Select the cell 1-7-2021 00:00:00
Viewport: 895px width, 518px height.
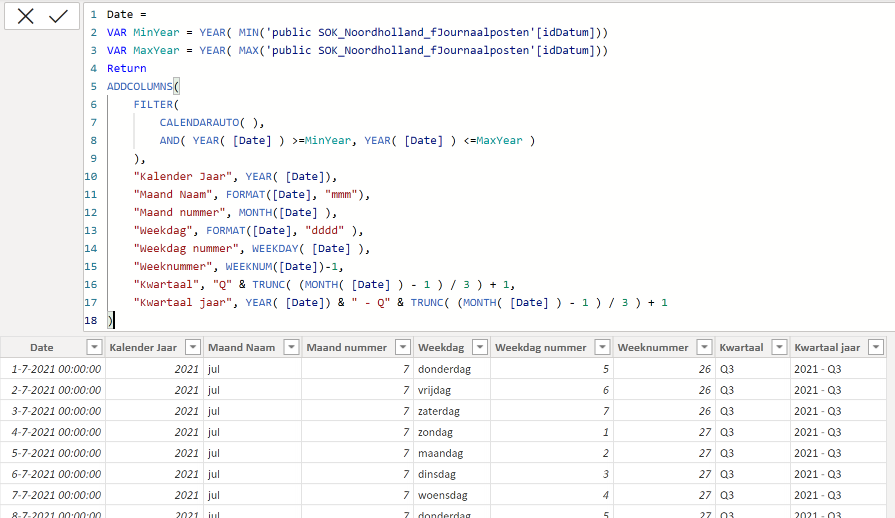pos(53,369)
